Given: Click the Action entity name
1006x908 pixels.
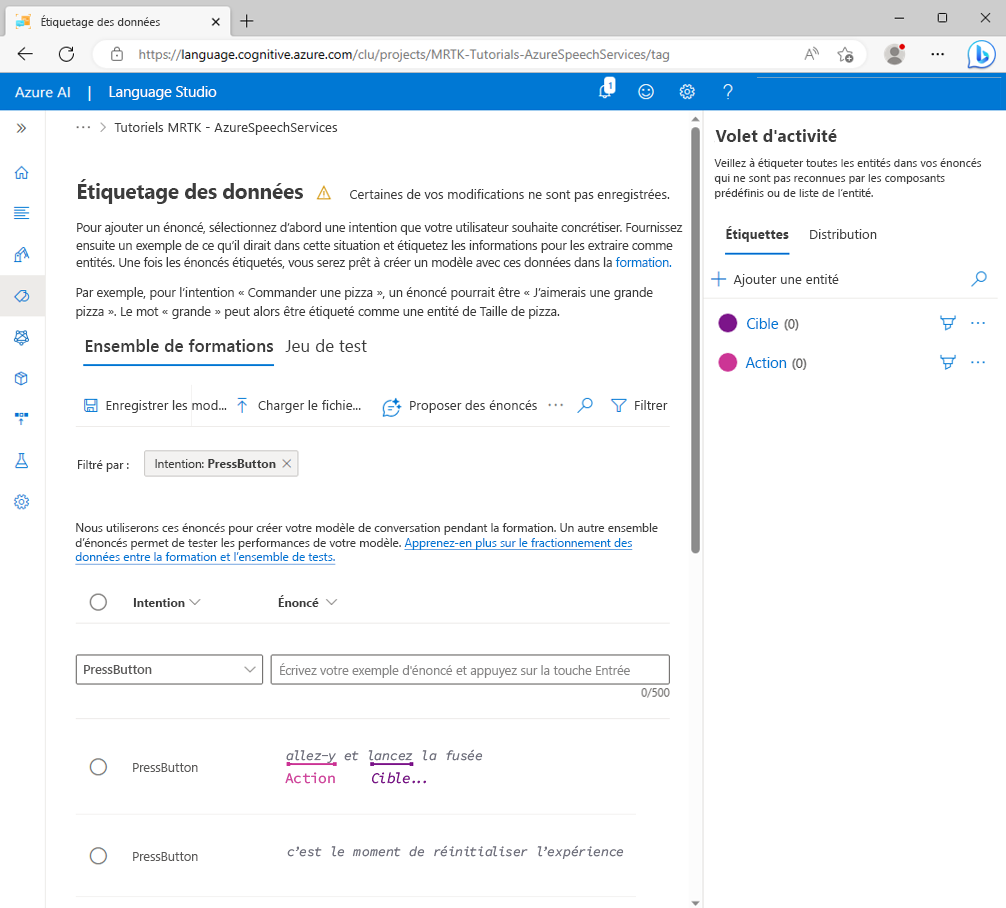Looking at the screenshot, I should click(766, 363).
